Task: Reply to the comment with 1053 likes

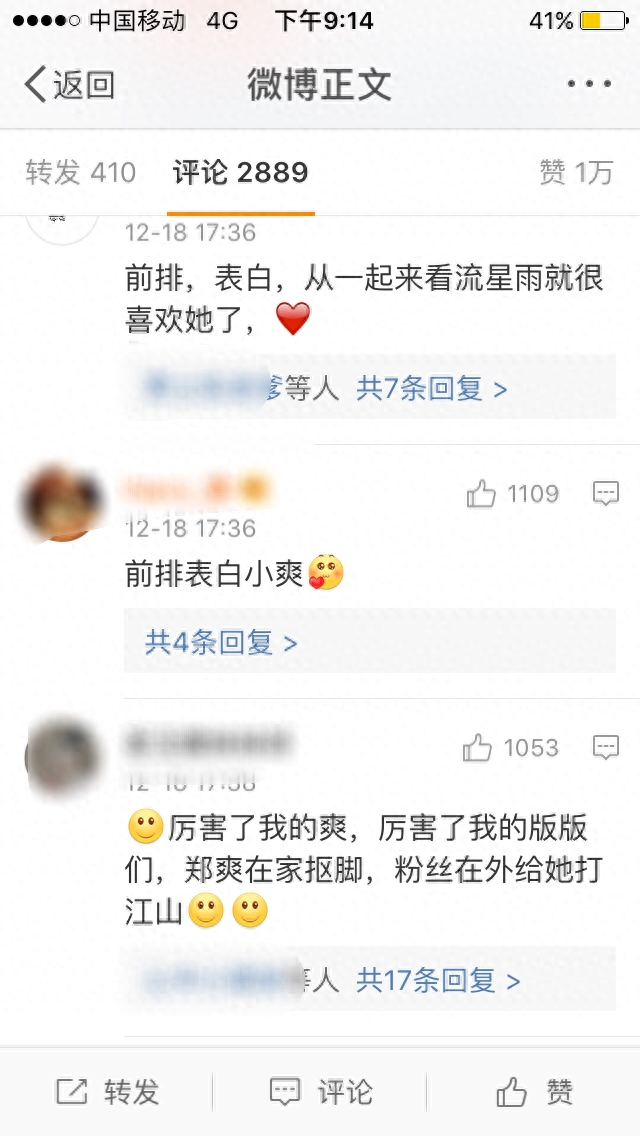Action: [x=606, y=748]
